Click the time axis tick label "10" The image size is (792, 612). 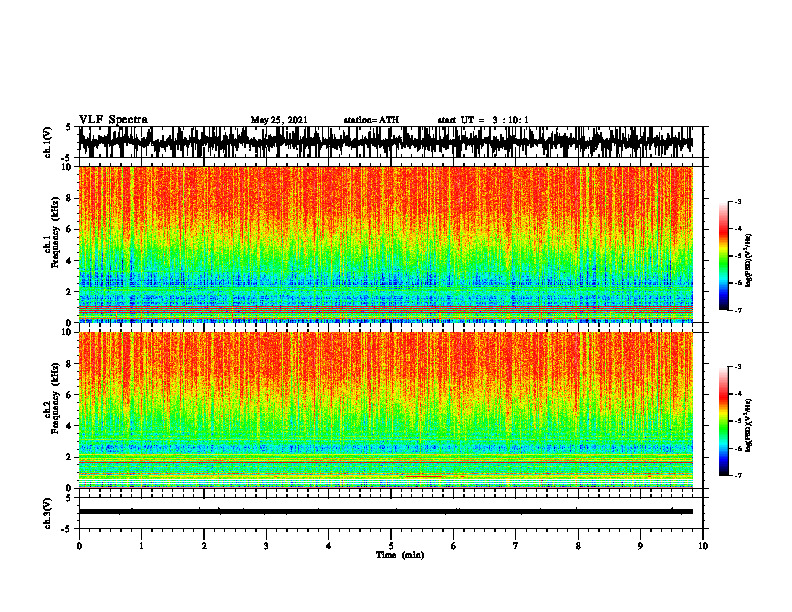pyautogui.click(x=703, y=546)
